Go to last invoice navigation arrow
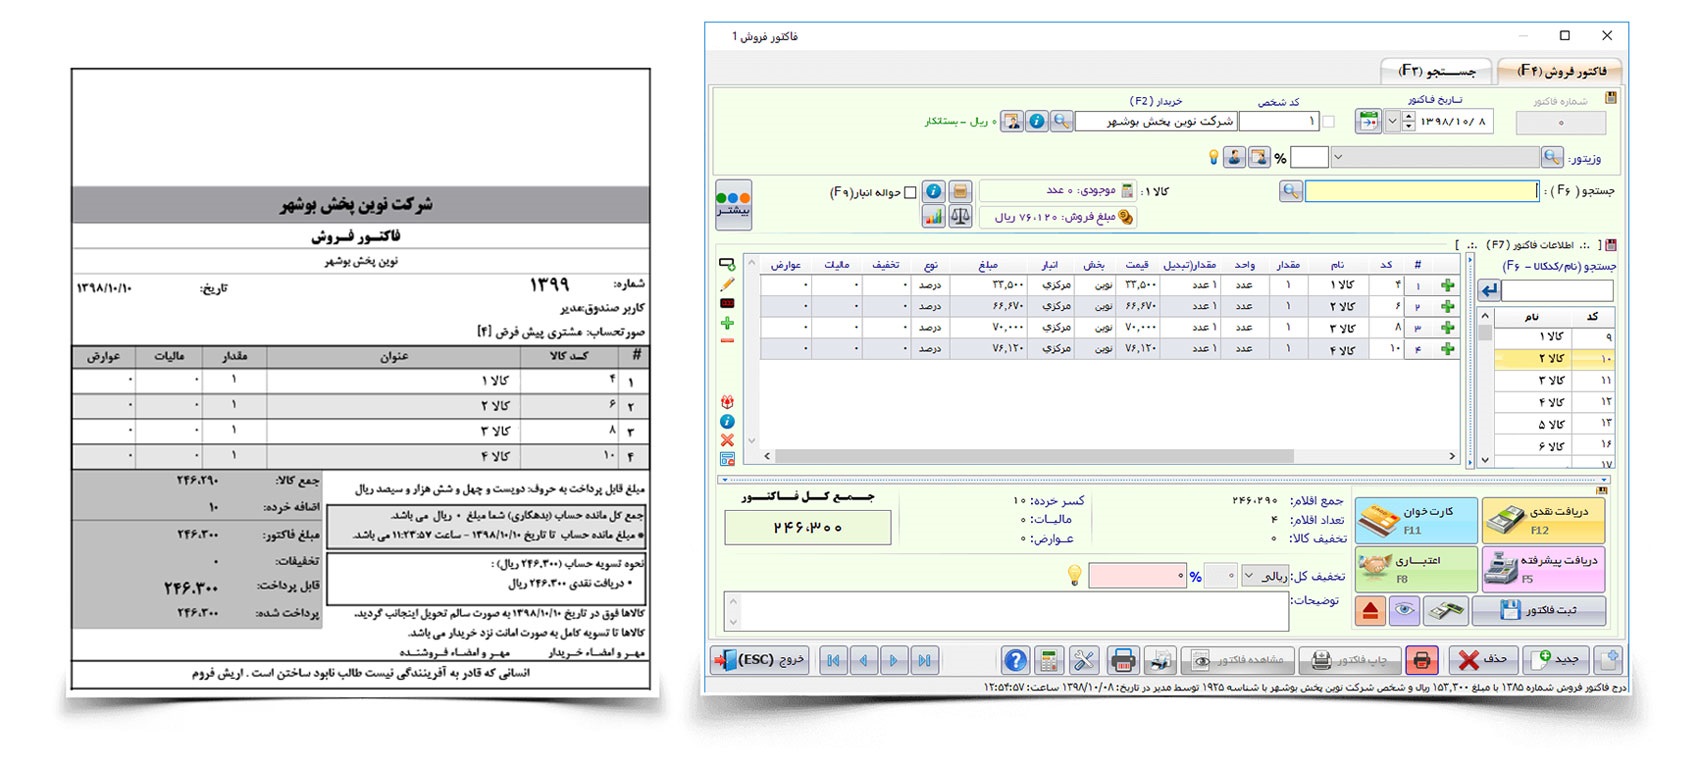Image resolution: width=1700 pixels, height=768 pixels. 925,660
